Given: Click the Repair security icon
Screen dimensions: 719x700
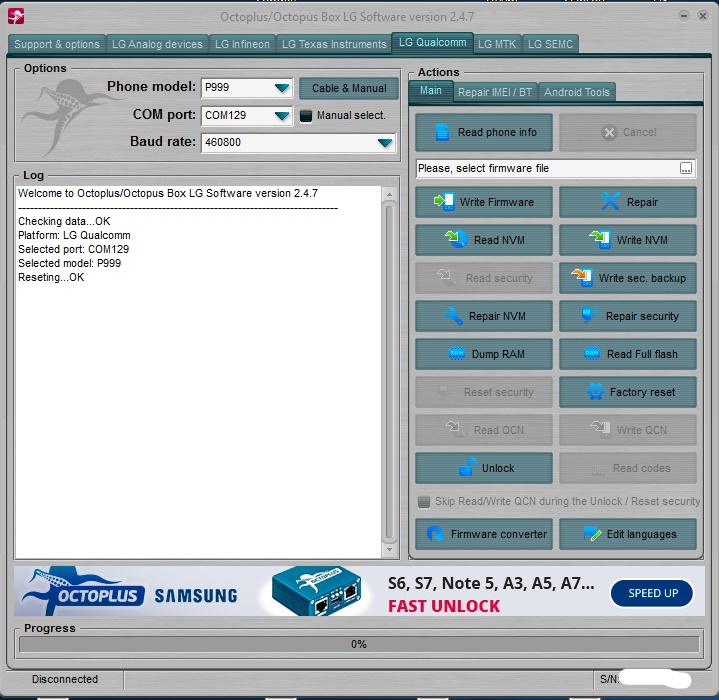Looking at the screenshot, I should pyautogui.click(x=589, y=315).
